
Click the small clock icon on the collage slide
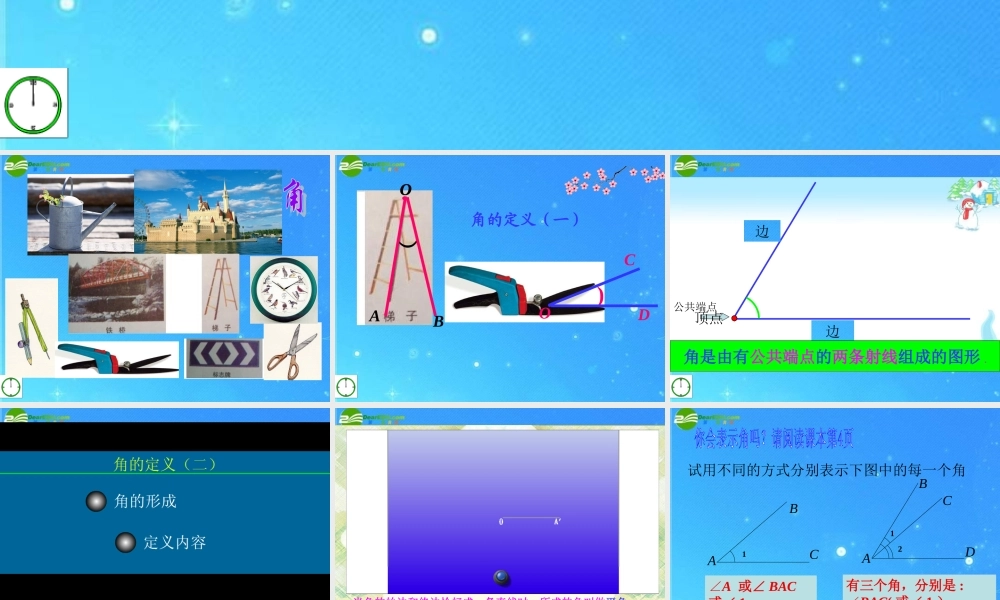point(11,387)
